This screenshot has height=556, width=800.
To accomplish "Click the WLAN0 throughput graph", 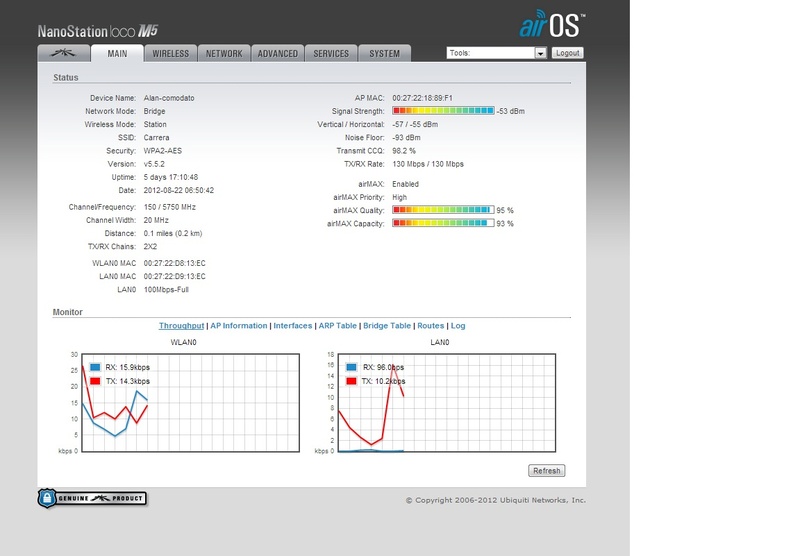I will pyautogui.click(x=190, y=403).
